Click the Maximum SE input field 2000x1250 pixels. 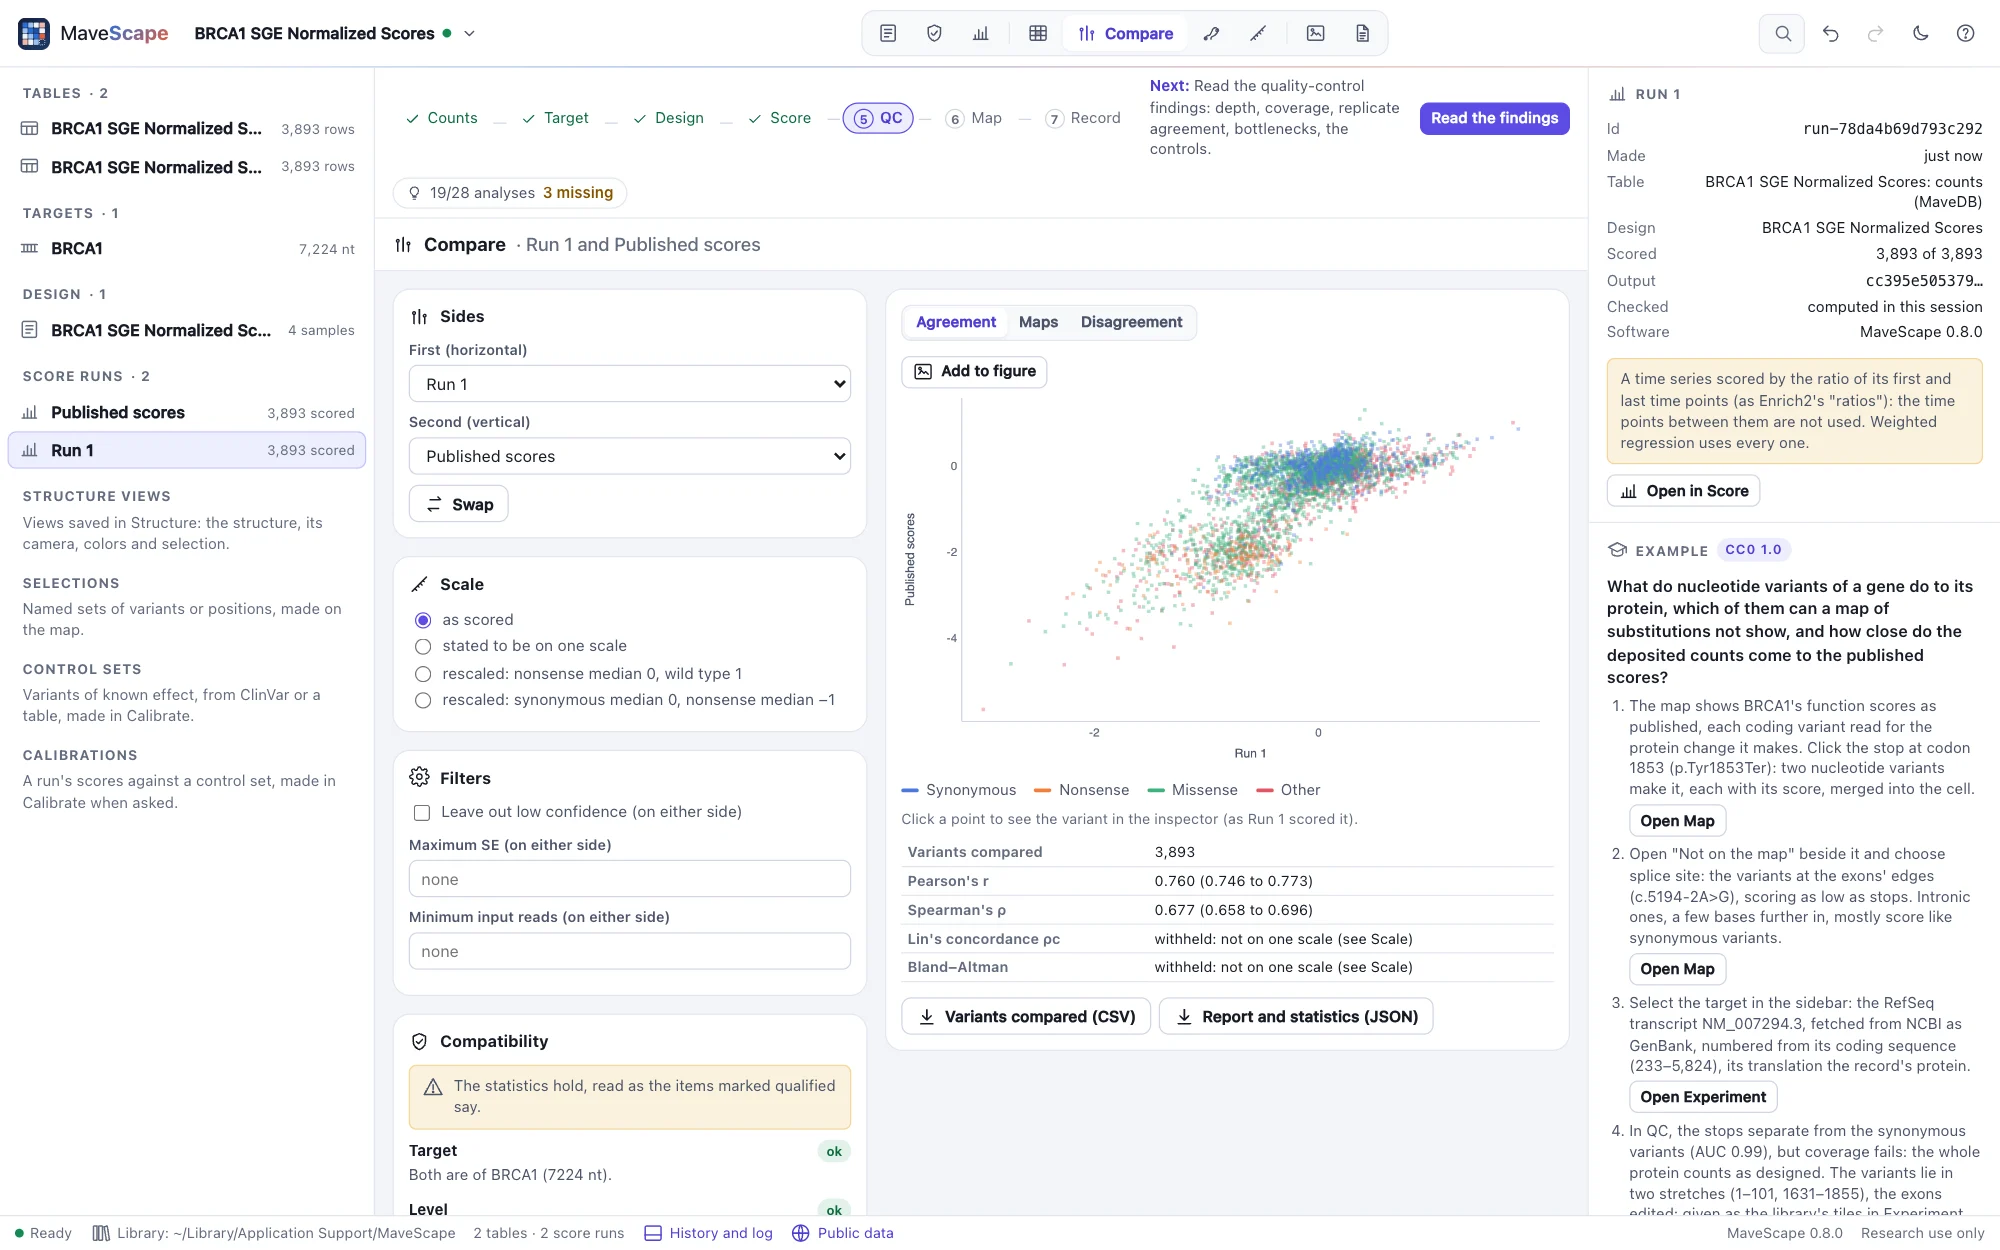pyautogui.click(x=630, y=879)
